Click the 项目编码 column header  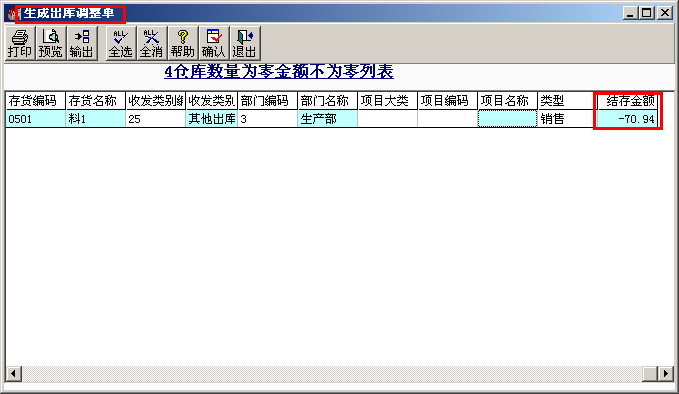click(x=447, y=101)
